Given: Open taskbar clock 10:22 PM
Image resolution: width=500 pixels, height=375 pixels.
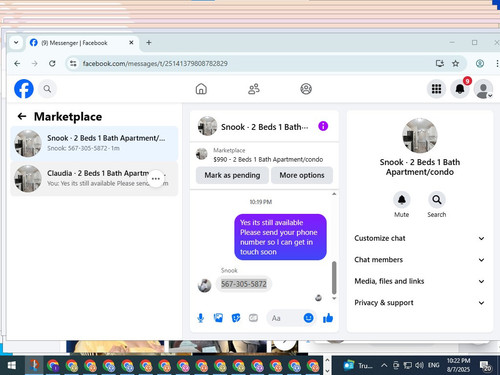Looking at the screenshot, I should [x=458, y=365].
